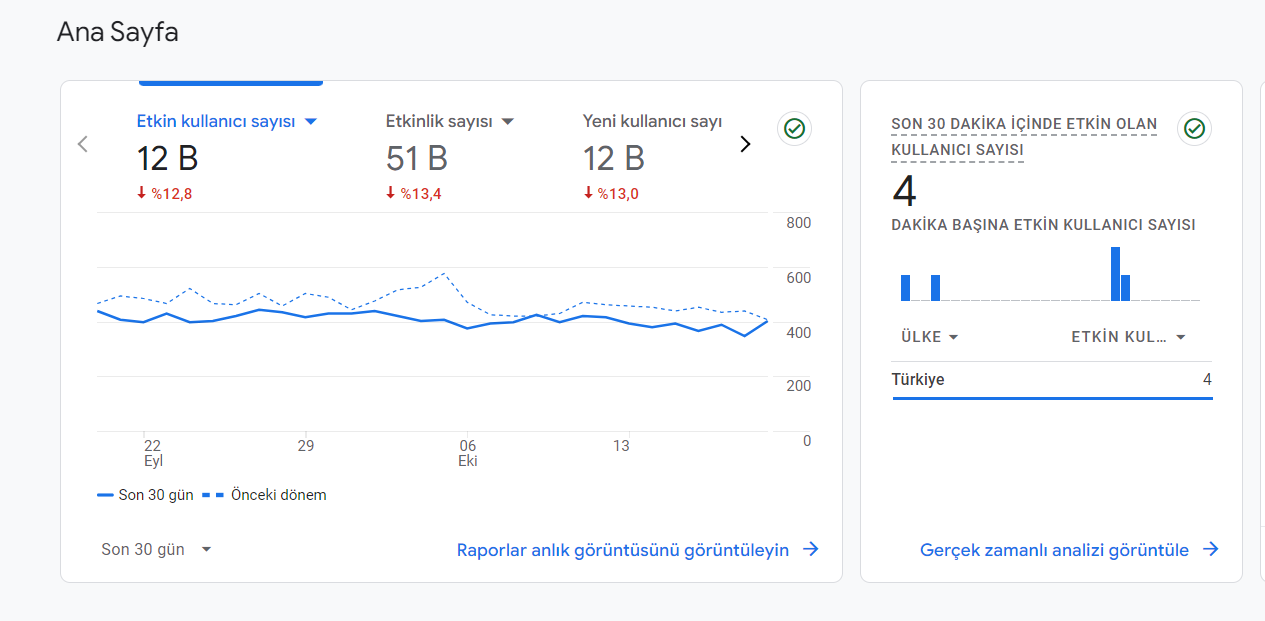The height and width of the screenshot is (621, 1265).
Task: Click the Türkiye country row
Action: point(1052,380)
